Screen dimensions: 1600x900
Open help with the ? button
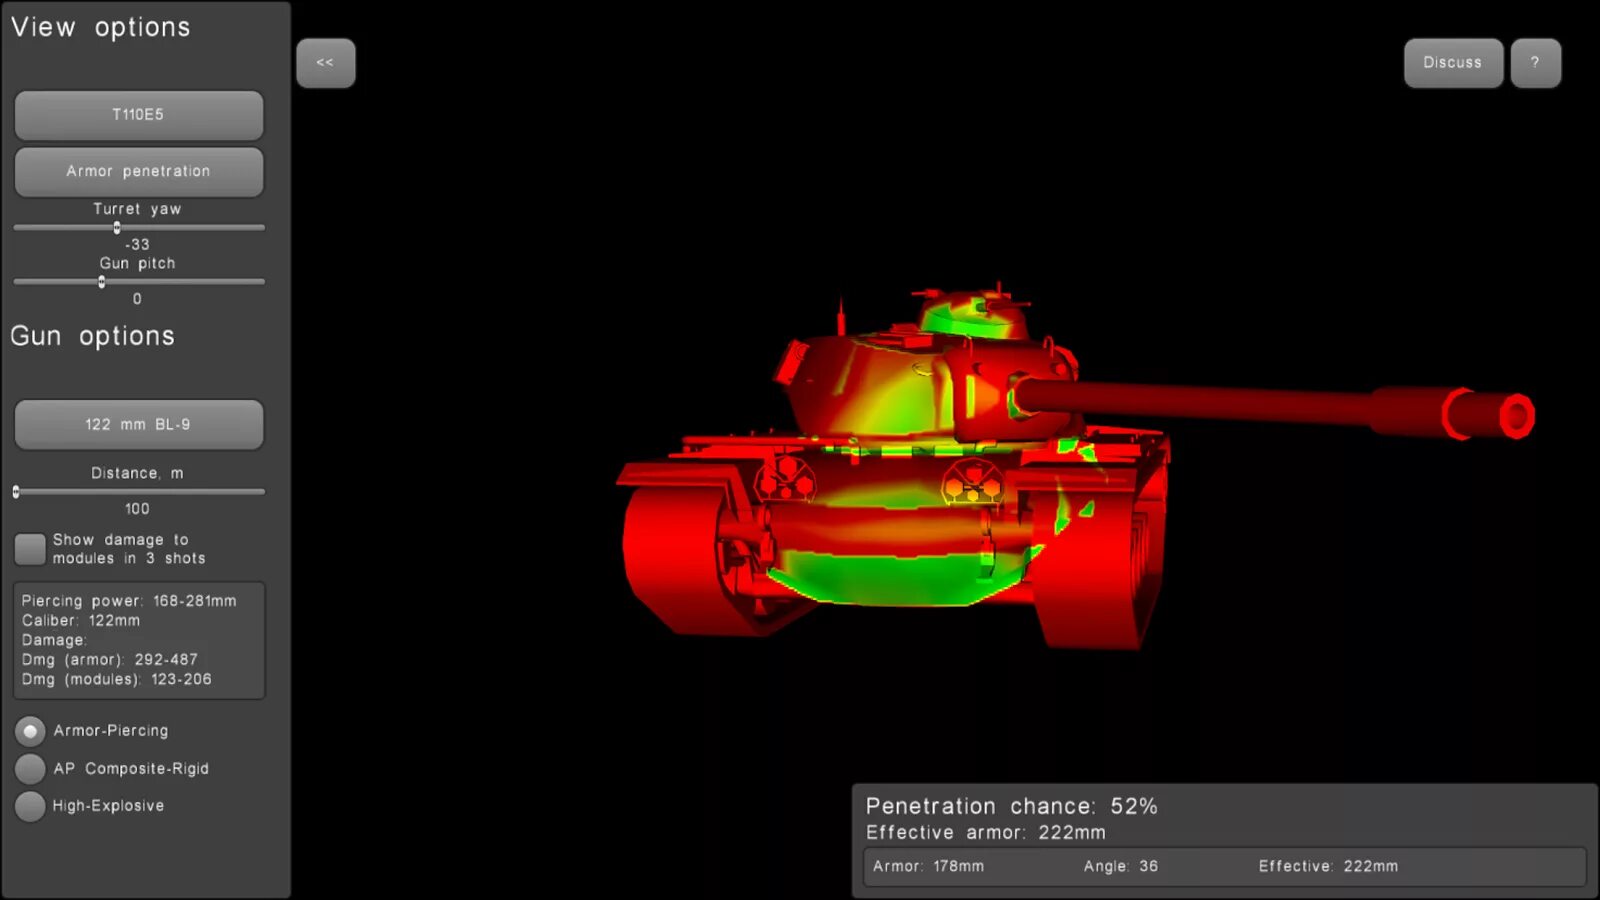coord(1535,63)
